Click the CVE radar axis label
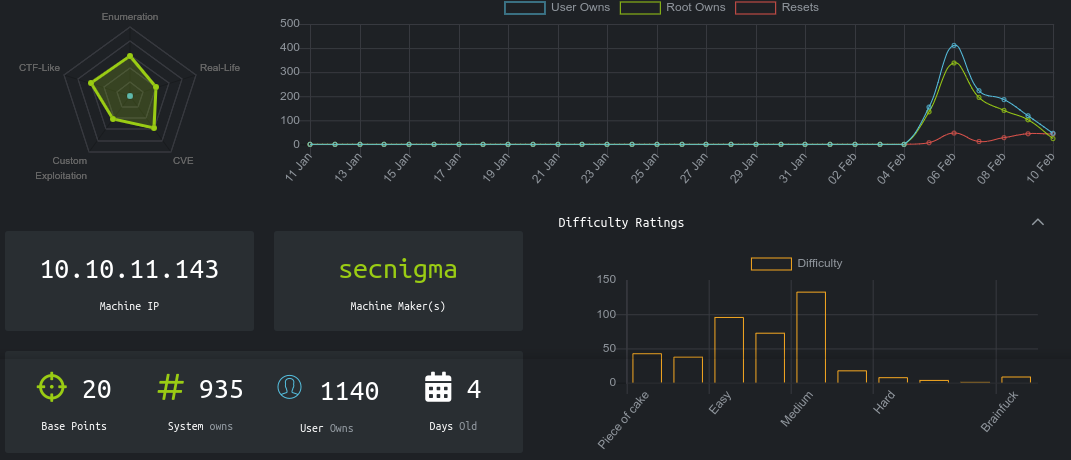The width and height of the screenshot is (1071, 460). coord(183,160)
